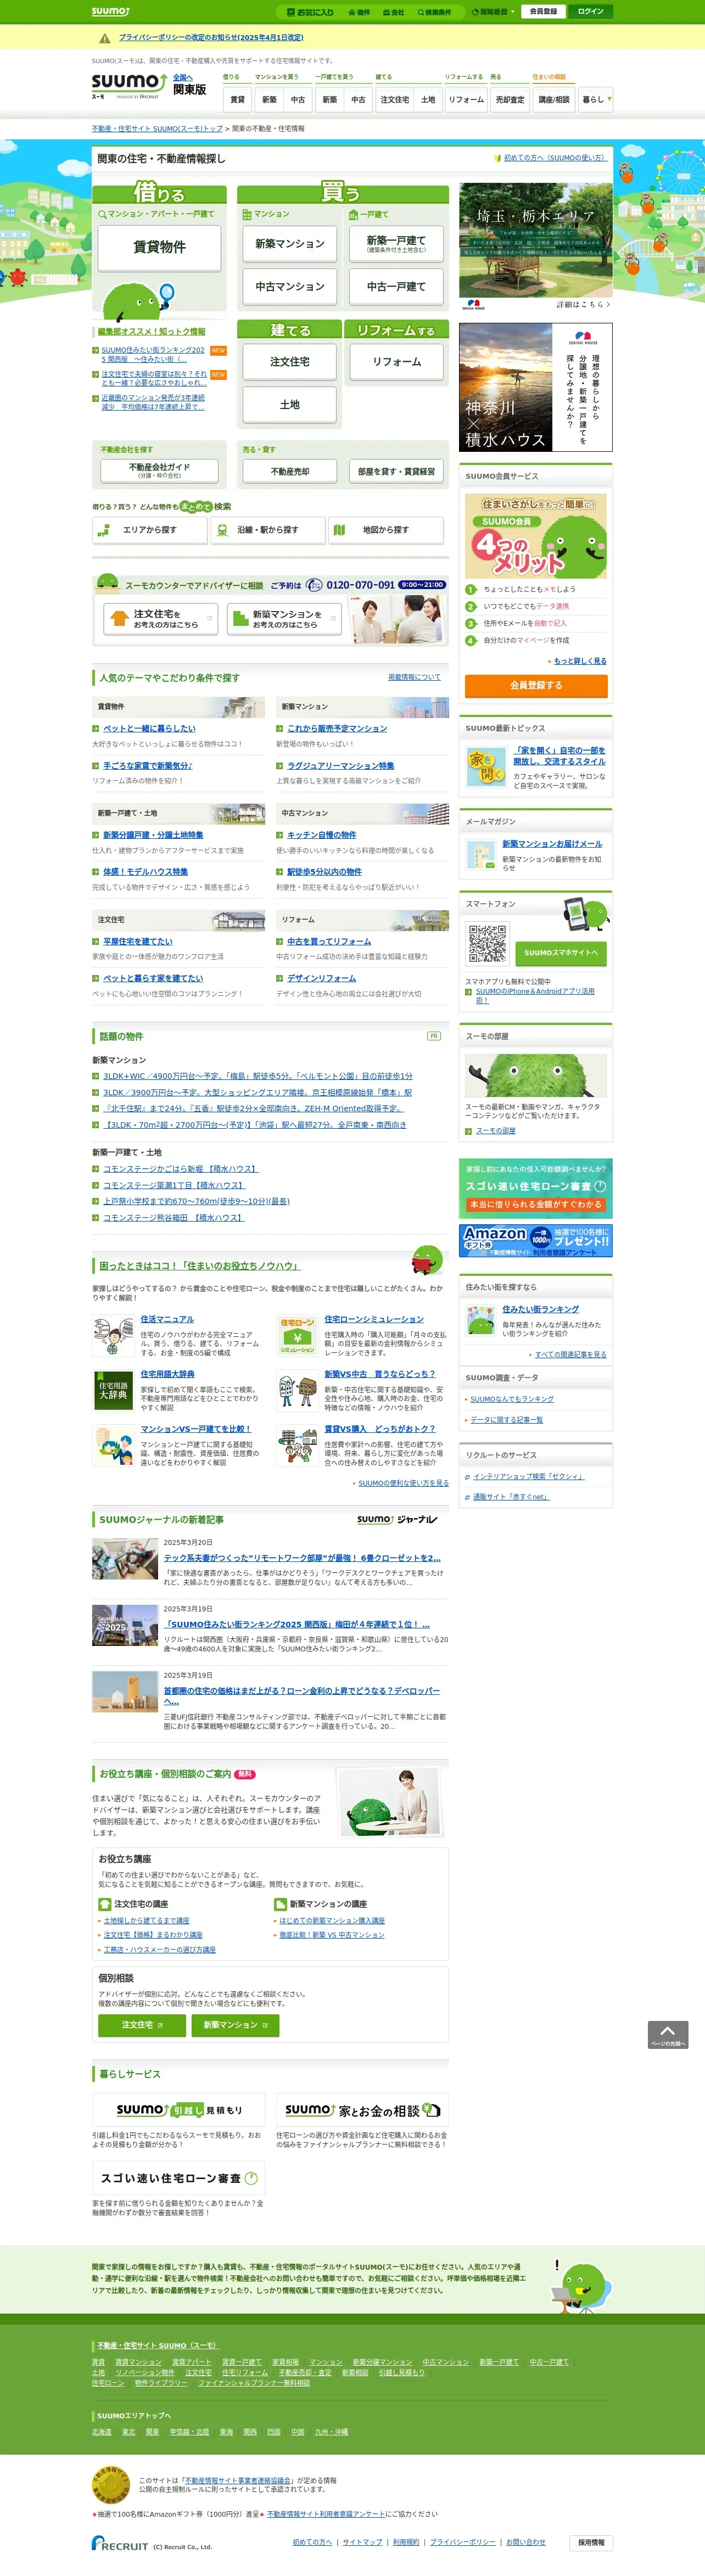This screenshot has height=2576, width=705.
Task: Open 初めての方へ SUUMO usage guide link
Action: (554, 158)
